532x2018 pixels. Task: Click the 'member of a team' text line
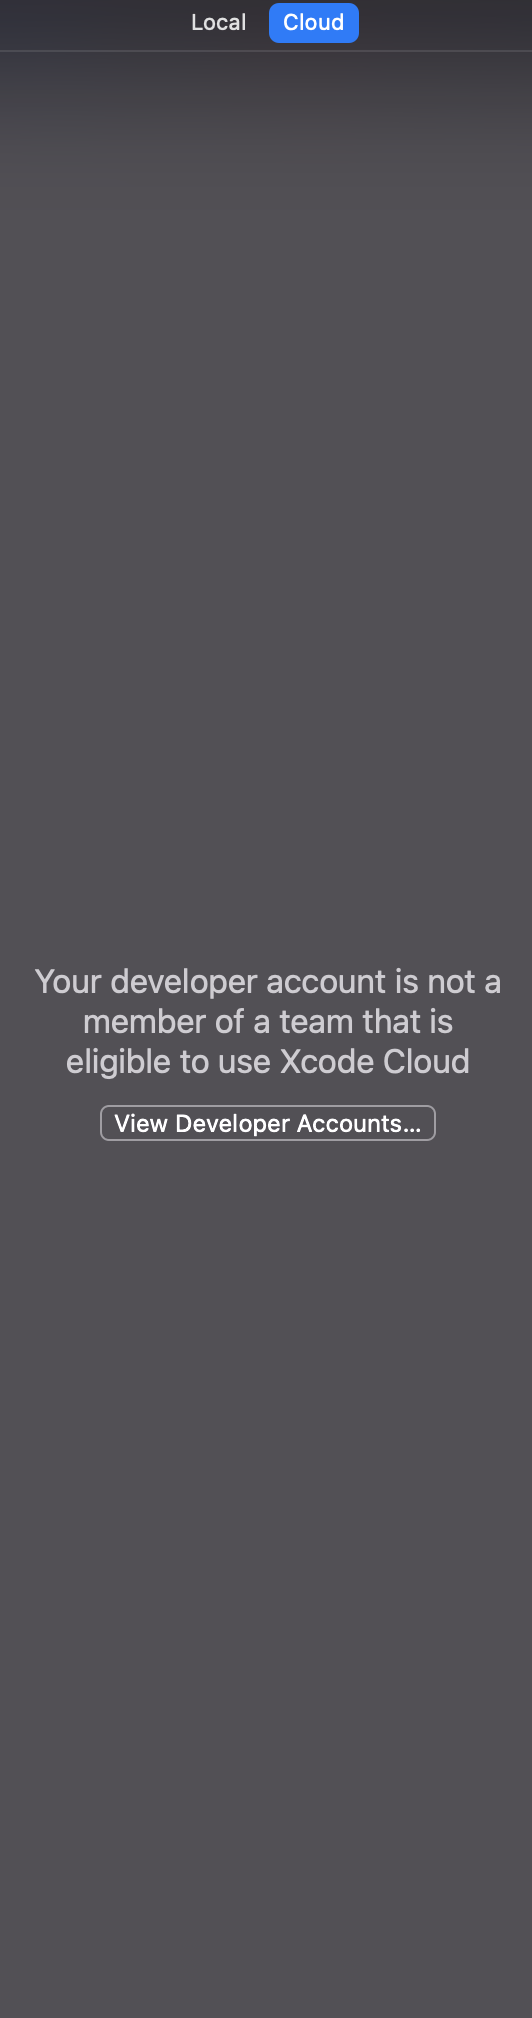click(x=268, y=1022)
